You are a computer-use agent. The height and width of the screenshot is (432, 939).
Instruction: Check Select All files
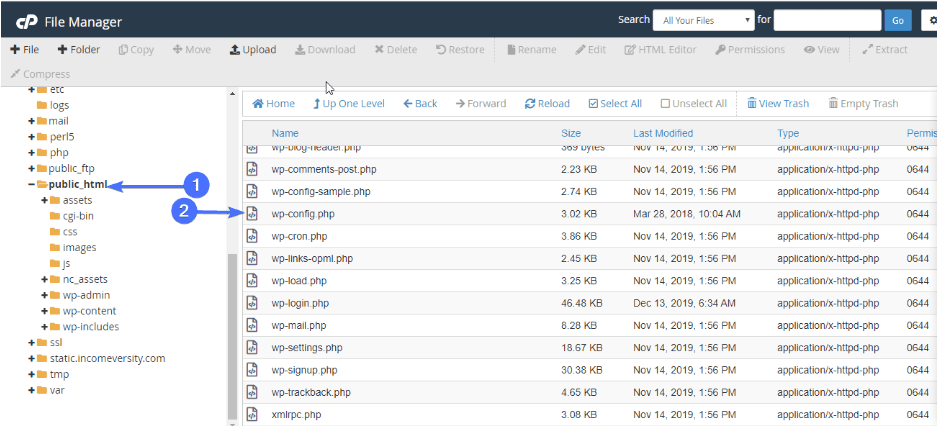tap(615, 104)
